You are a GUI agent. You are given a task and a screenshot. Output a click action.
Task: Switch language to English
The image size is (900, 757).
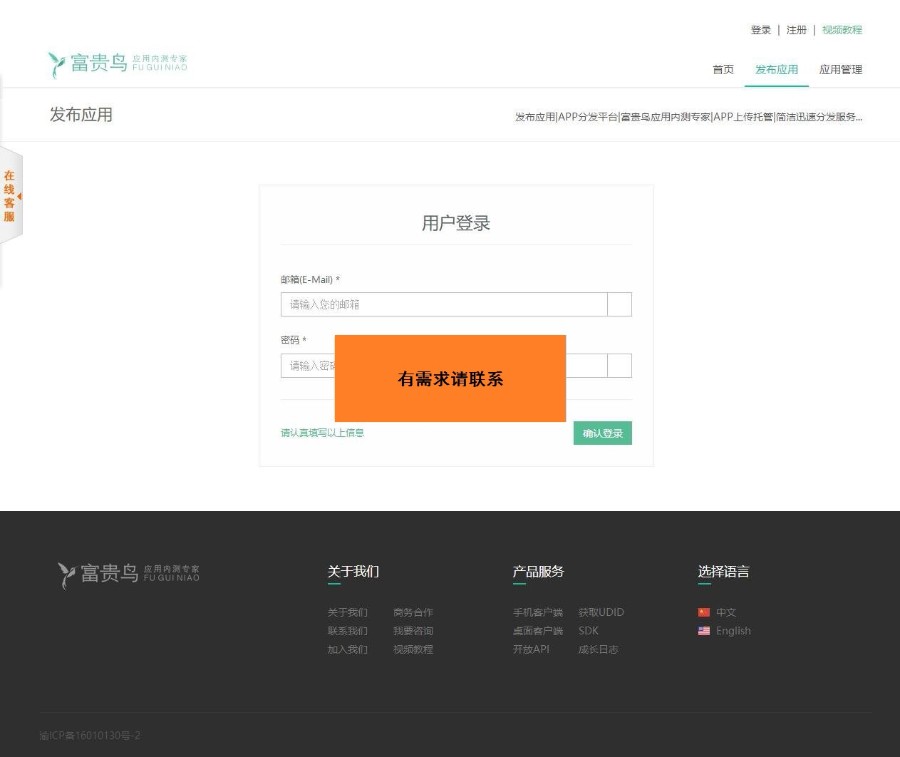(733, 631)
